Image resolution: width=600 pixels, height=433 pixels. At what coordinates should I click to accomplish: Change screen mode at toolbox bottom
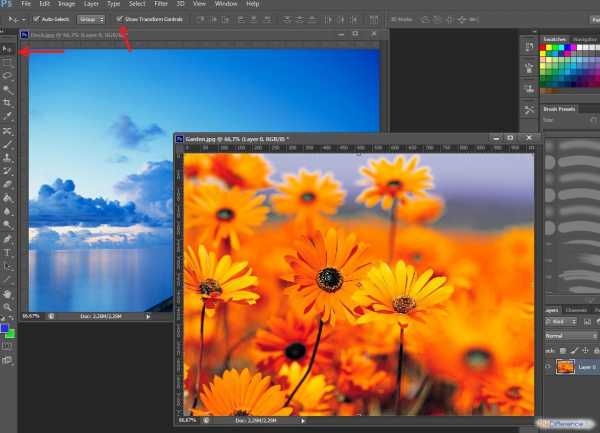[x=7, y=360]
